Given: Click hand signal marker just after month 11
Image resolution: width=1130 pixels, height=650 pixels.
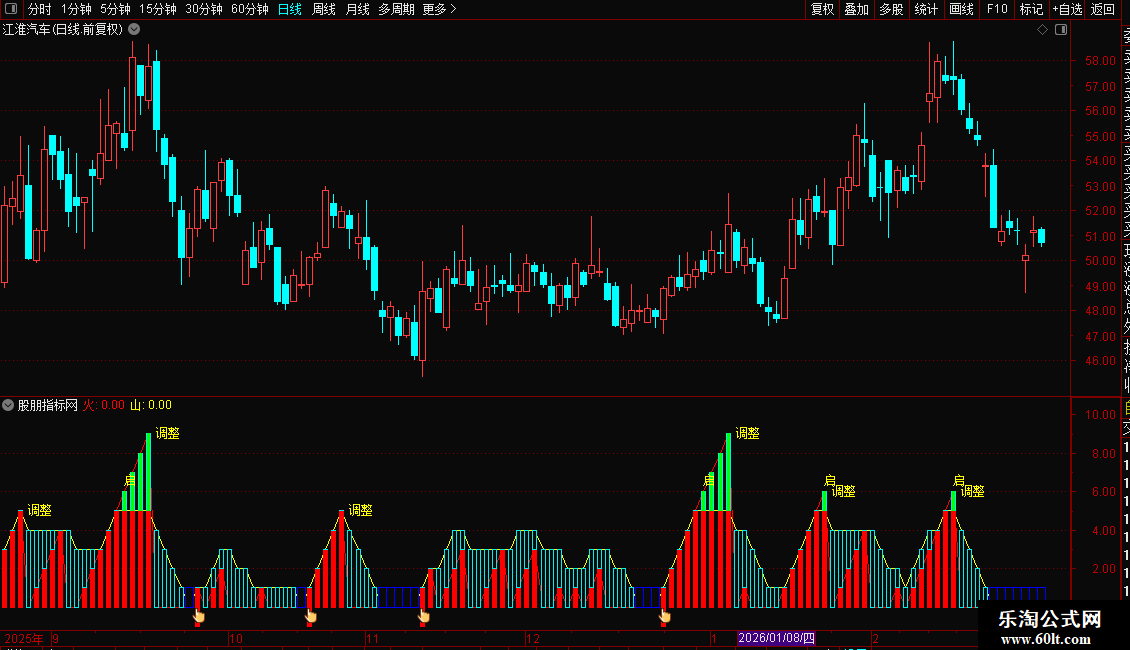Looking at the screenshot, I should 424,615.
